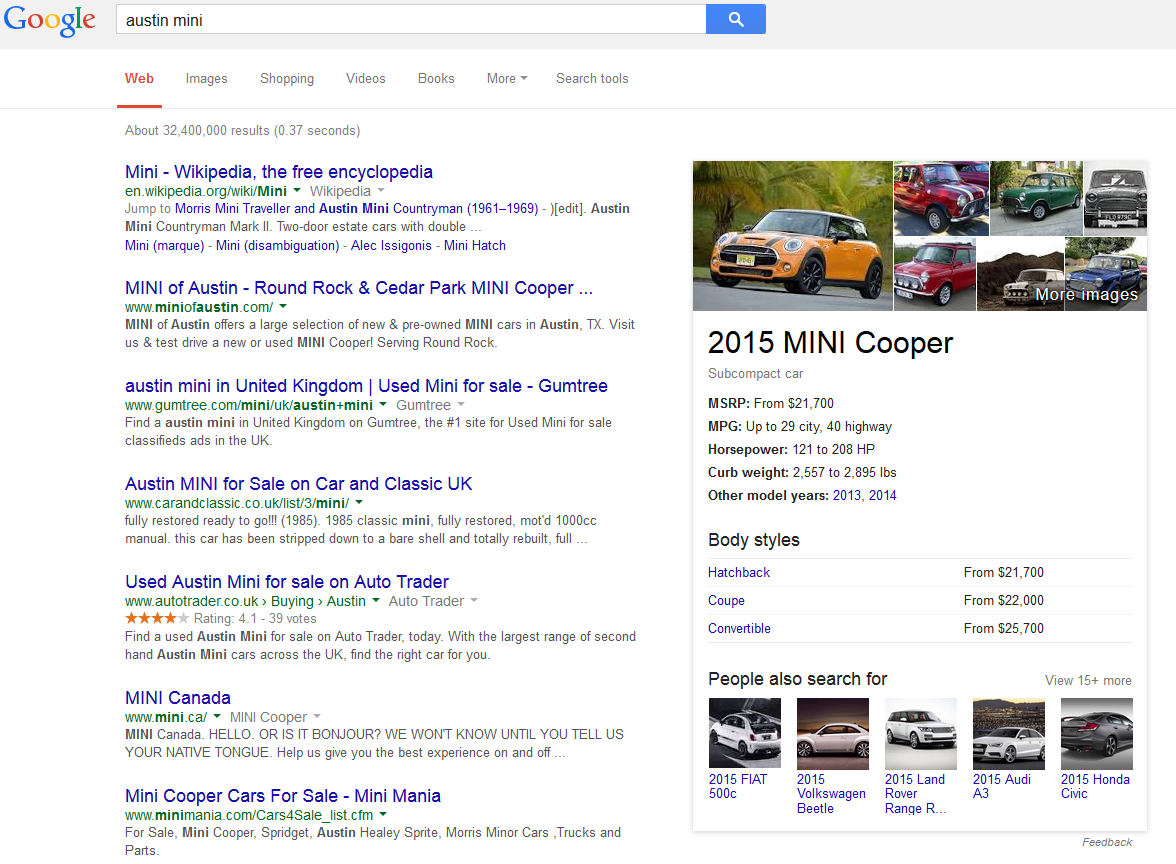Switch to the Shopping tab
This screenshot has height=864, width=1176.
click(x=287, y=79)
